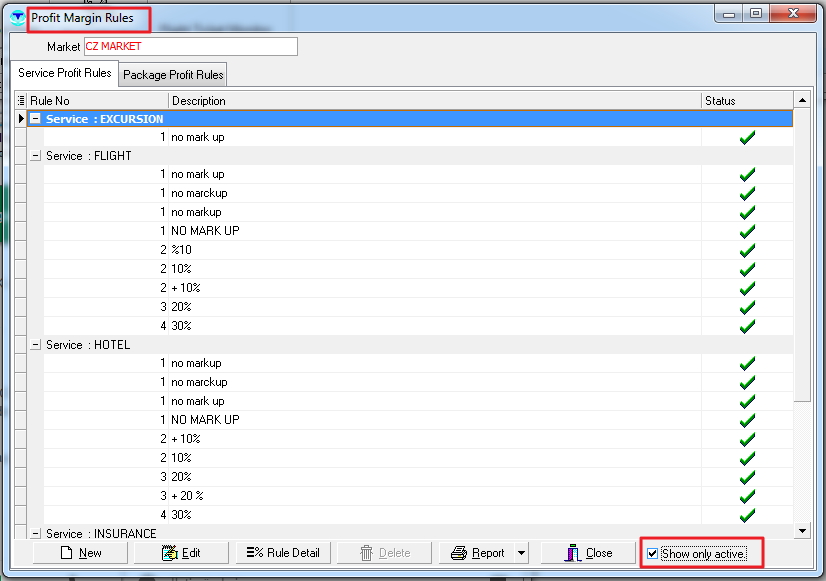Click the Report printer icon
The height and width of the screenshot is (581, 826).
459,553
